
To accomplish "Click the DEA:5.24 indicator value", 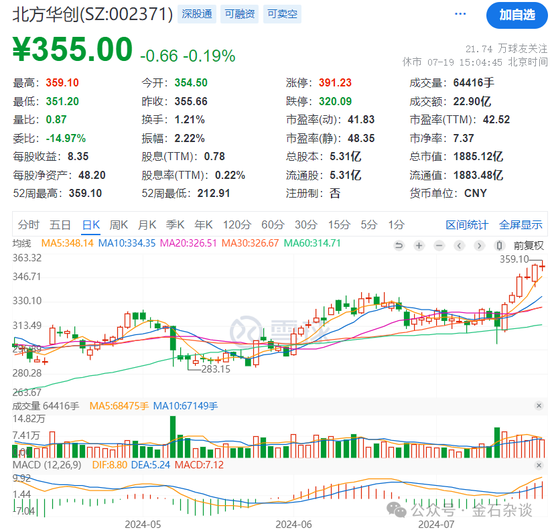I will [150, 465].
